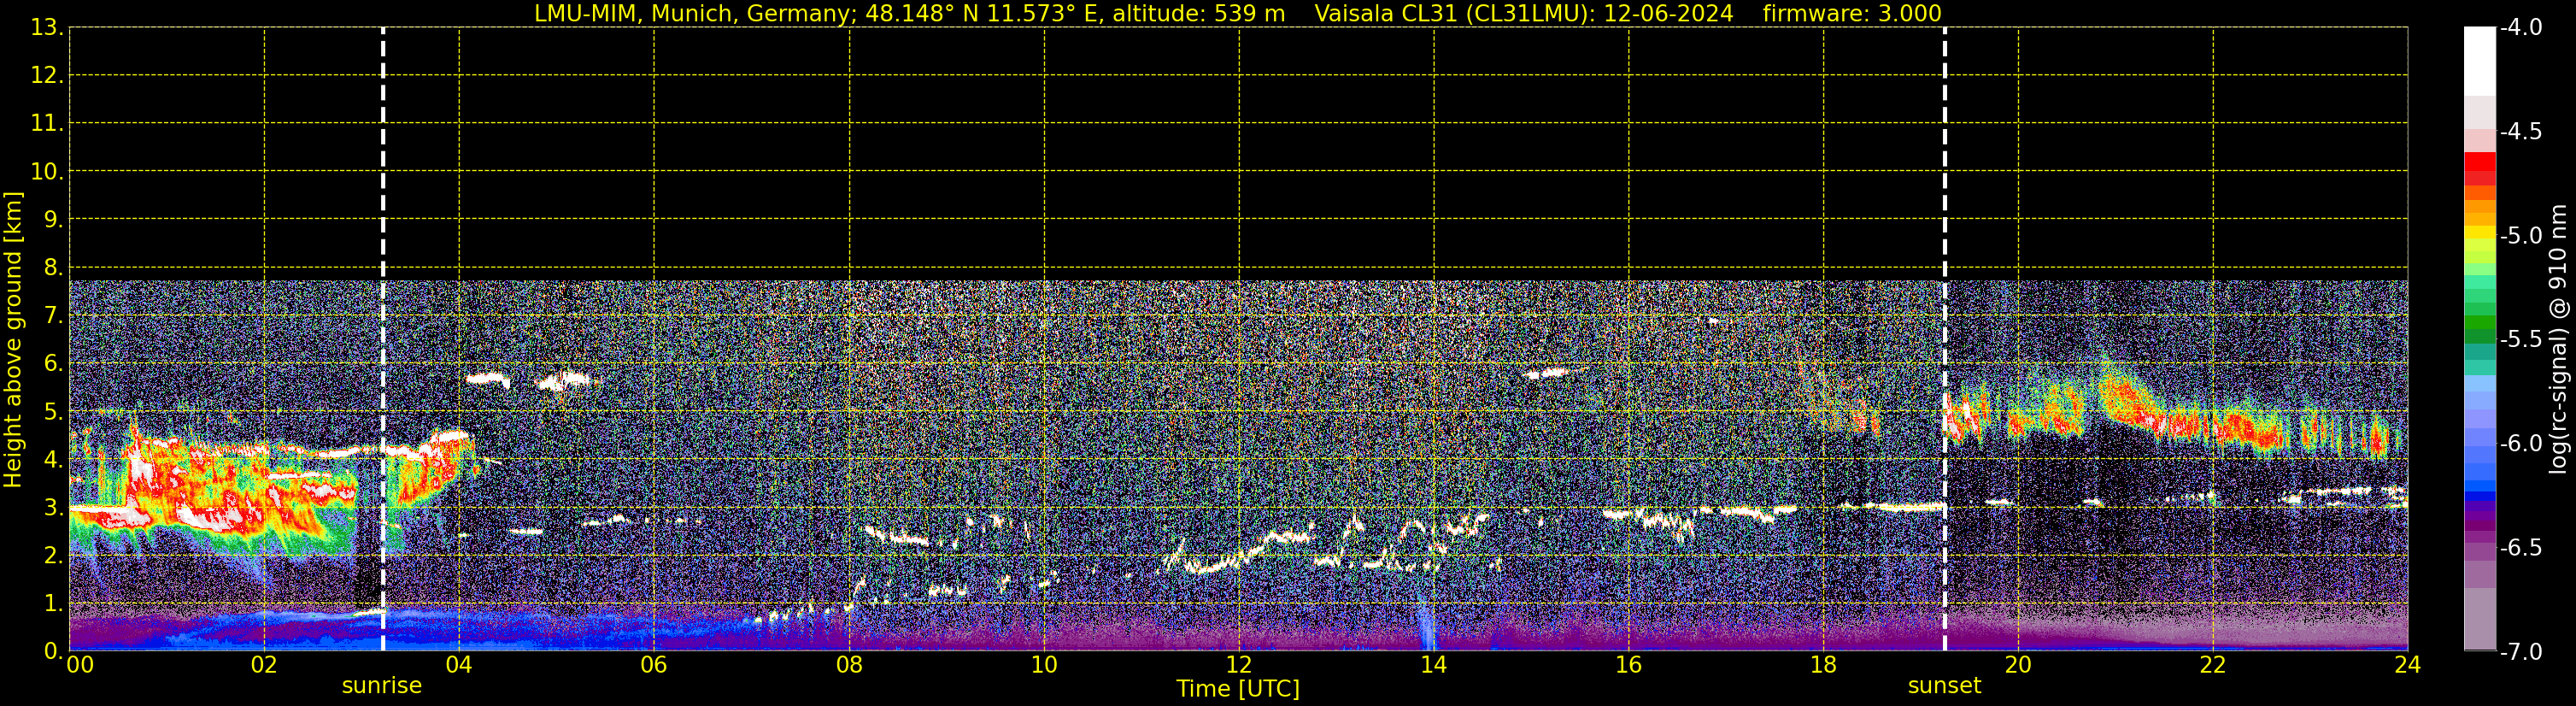Click the "10" time axis tick label
The width and height of the screenshot is (2576, 706).
tap(1044, 665)
